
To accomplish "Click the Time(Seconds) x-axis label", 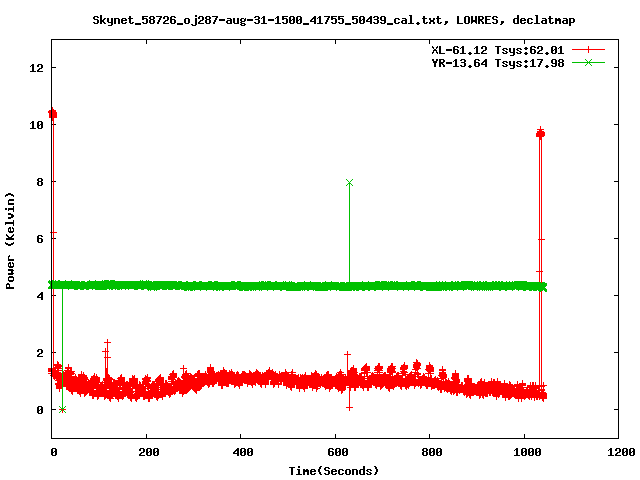I will [333, 471].
